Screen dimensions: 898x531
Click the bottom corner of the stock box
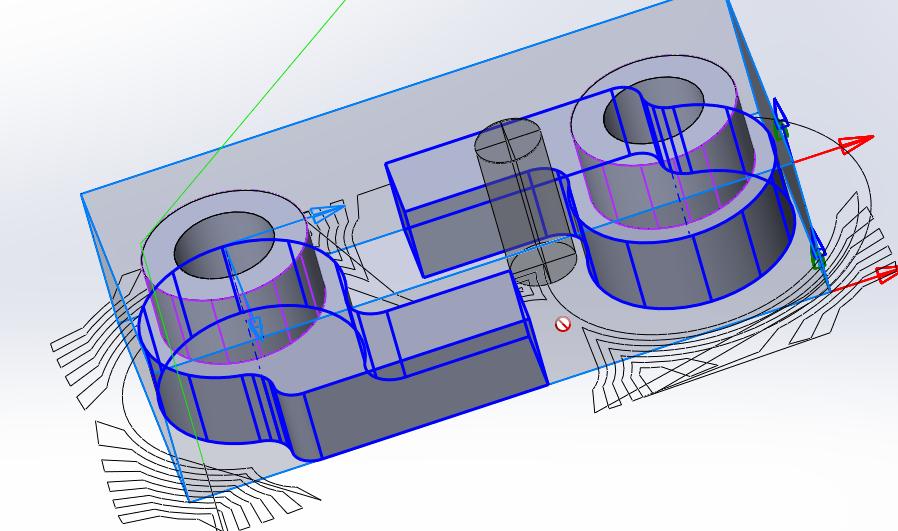pyautogui.click(x=188, y=499)
